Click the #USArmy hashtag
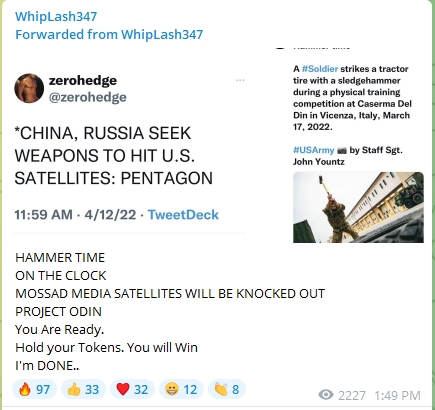Screen dimensions: 435x410 313,150
